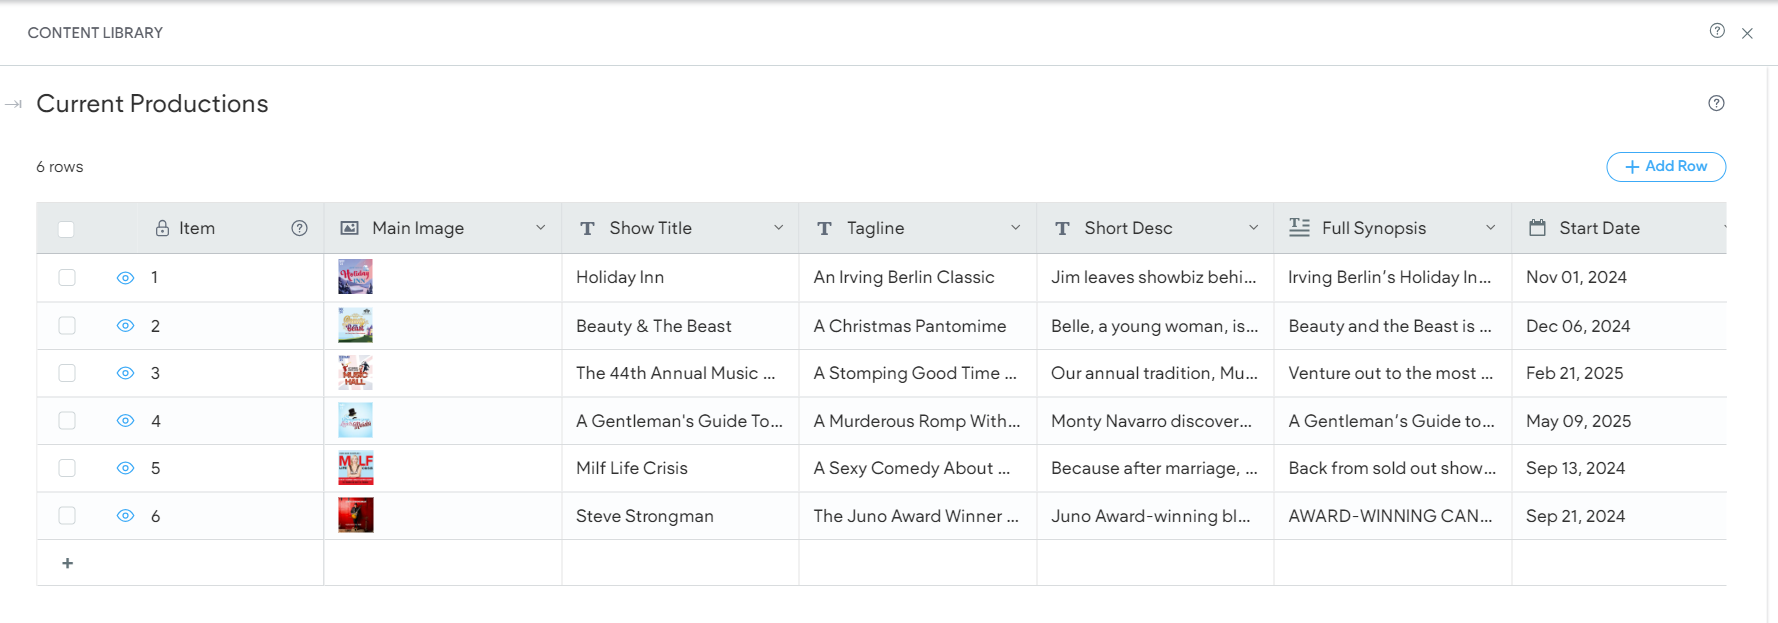Open the Tagline column dropdown arrow
The width and height of the screenshot is (1778, 623).
pyautogui.click(x=1015, y=228)
